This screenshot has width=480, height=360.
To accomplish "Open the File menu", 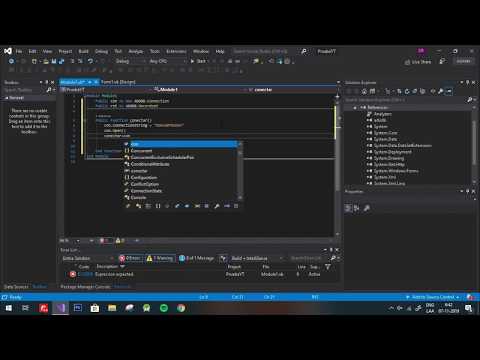I will coord(19,51).
